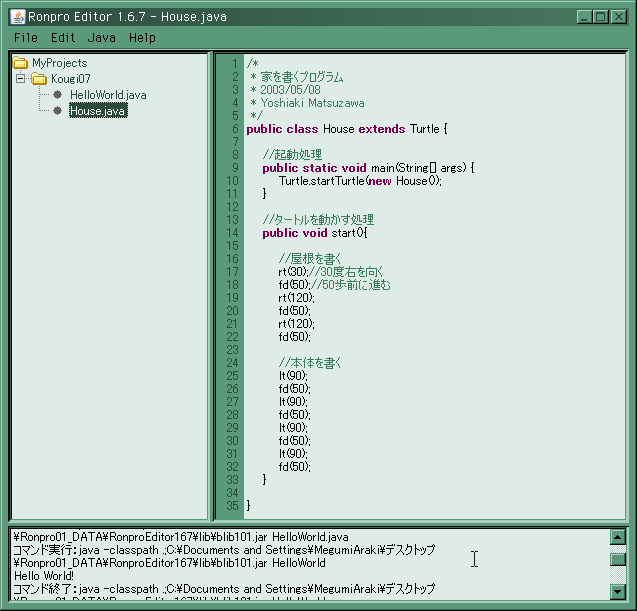The height and width of the screenshot is (611, 637).
Task: Select HelloWorld.java in the project tree
Action: pos(108,95)
